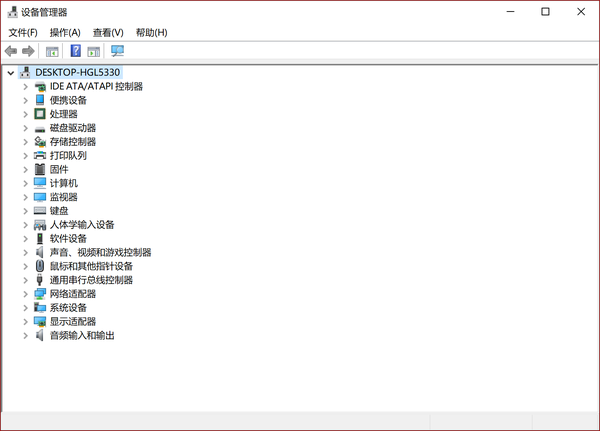Select the 显示适配器 tree label

click(x=73, y=322)
